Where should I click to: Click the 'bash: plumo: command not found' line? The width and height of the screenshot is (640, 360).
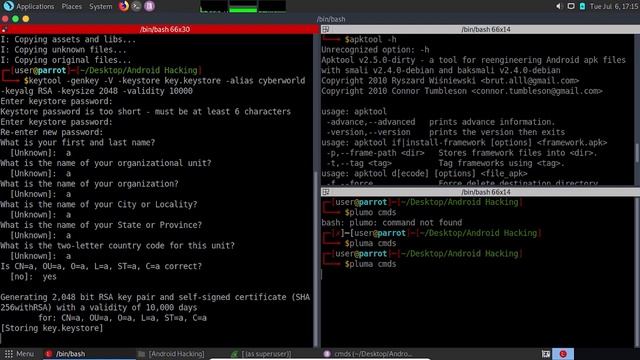(x=391, y=223)
